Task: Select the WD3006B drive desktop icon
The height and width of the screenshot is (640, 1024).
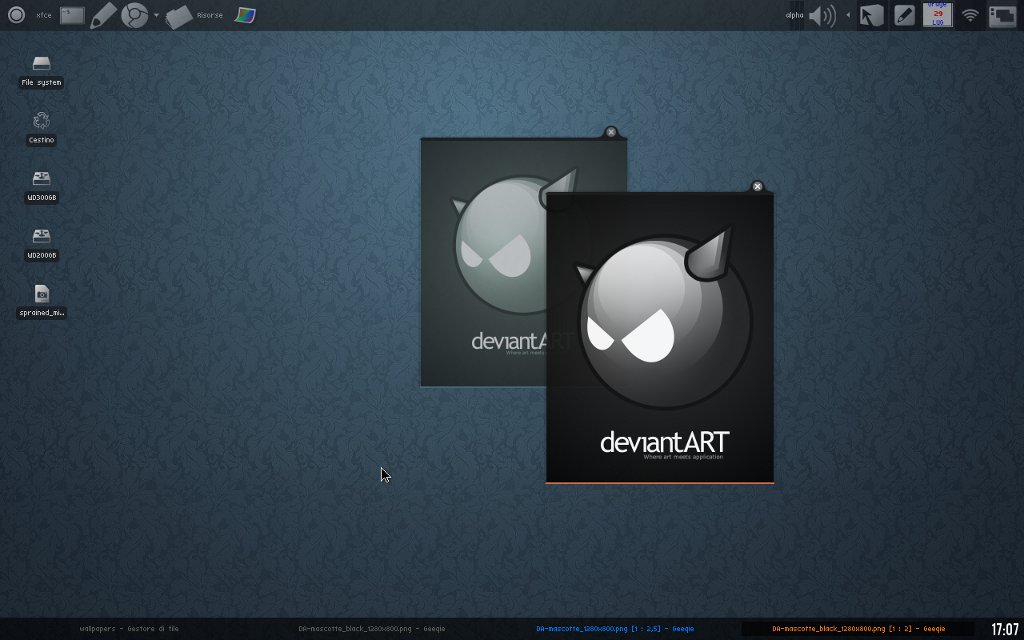Action: point(41,187)
